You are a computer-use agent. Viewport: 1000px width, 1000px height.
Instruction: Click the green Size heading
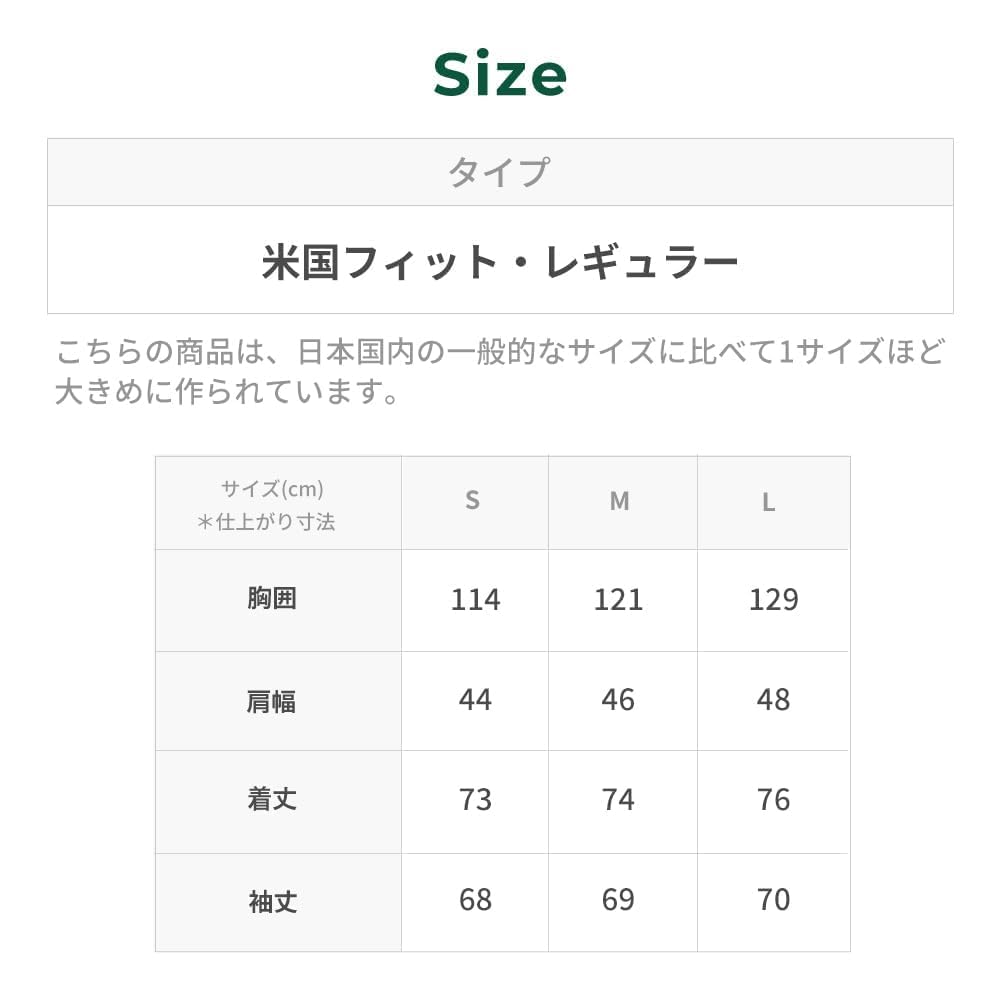click(500, 75)
